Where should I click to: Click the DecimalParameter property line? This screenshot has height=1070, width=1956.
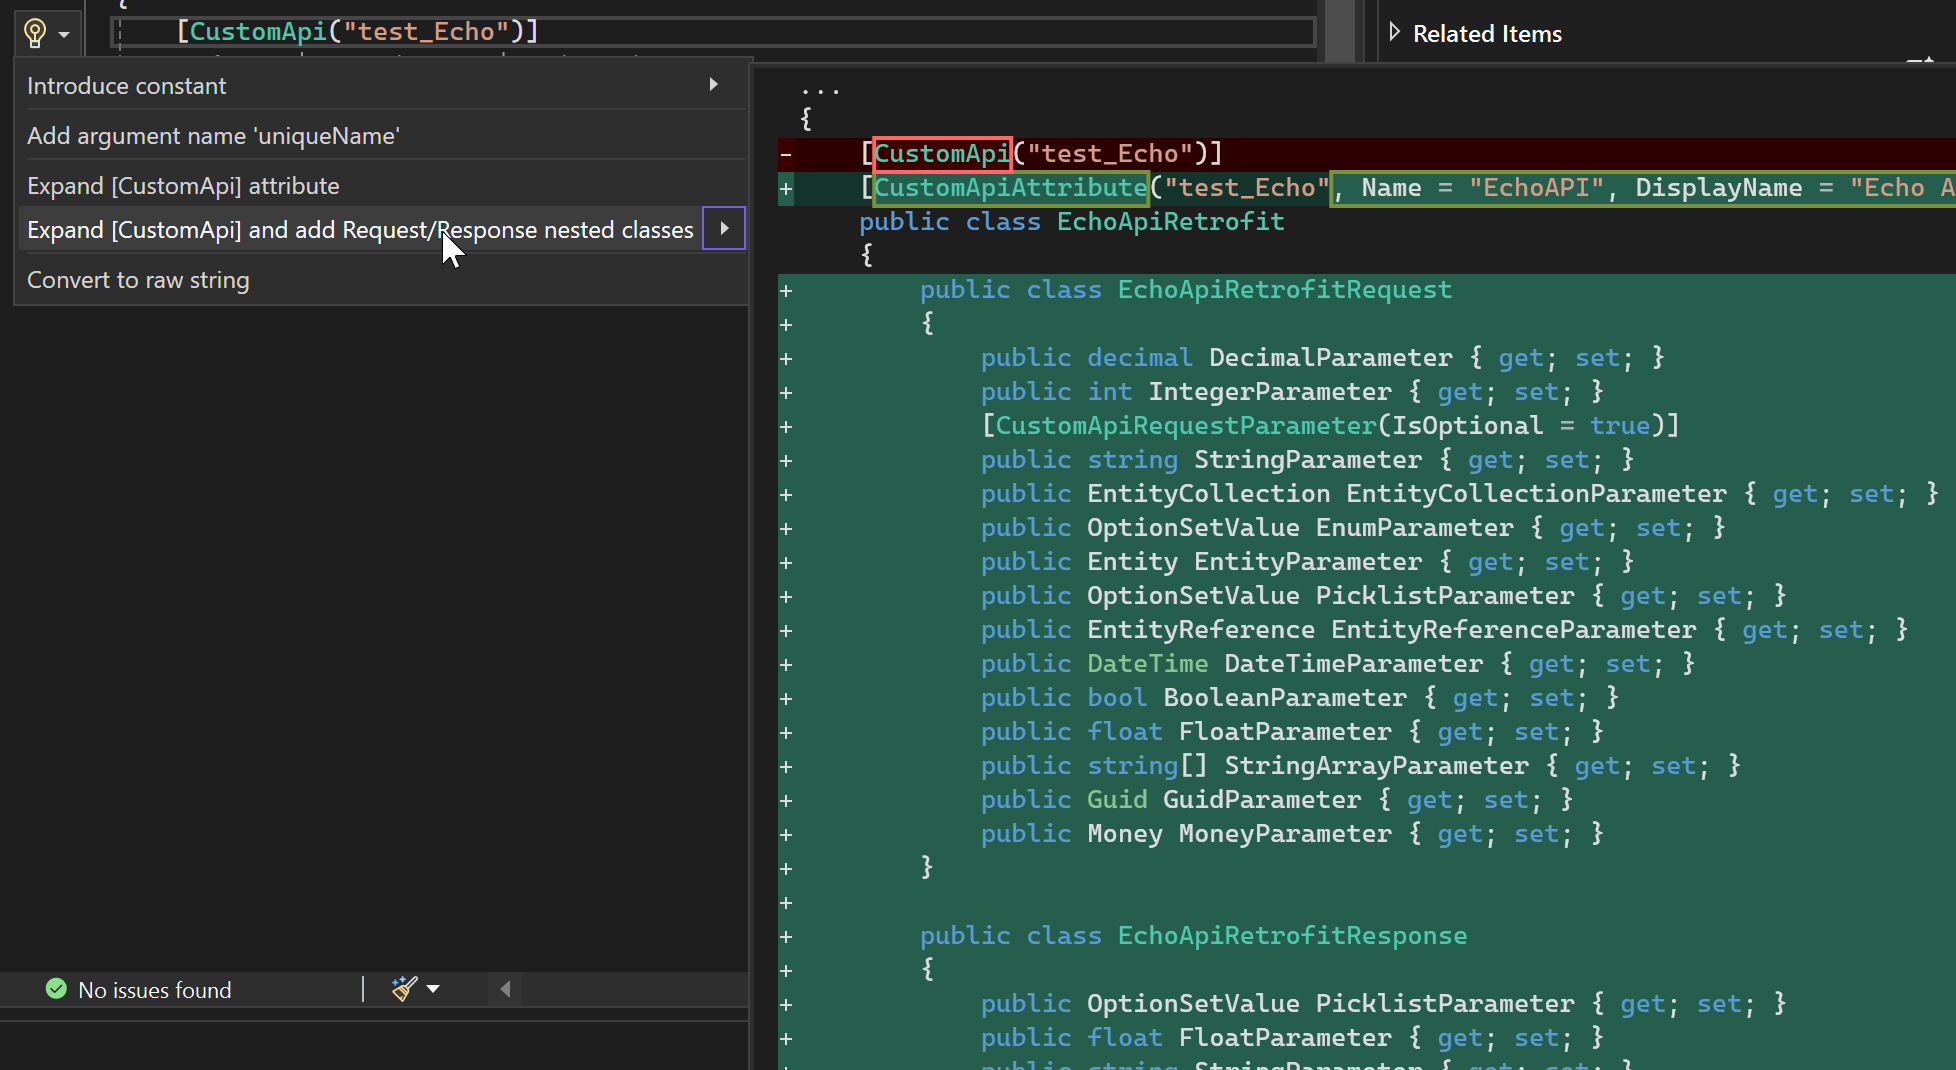(x=1322, y=358)
